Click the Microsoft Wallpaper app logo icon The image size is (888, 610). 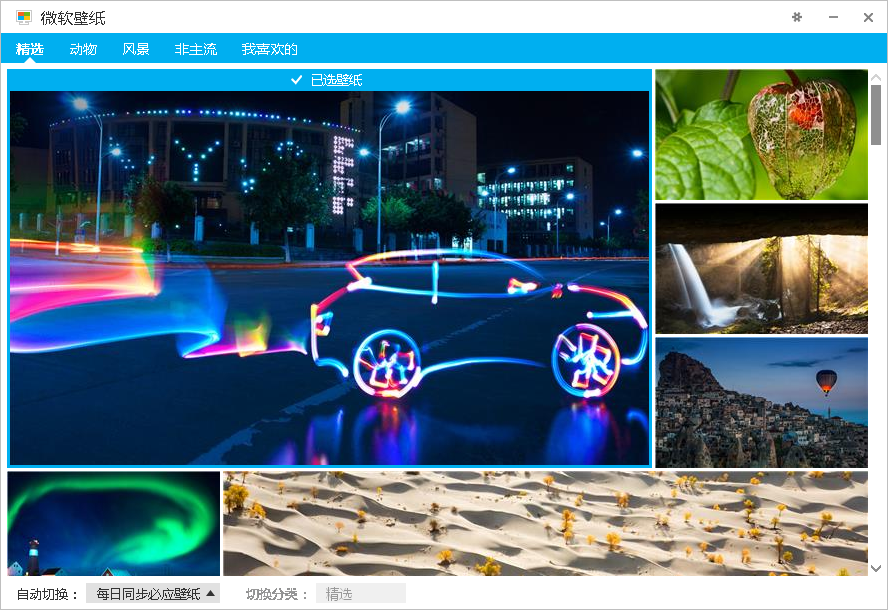24,18
